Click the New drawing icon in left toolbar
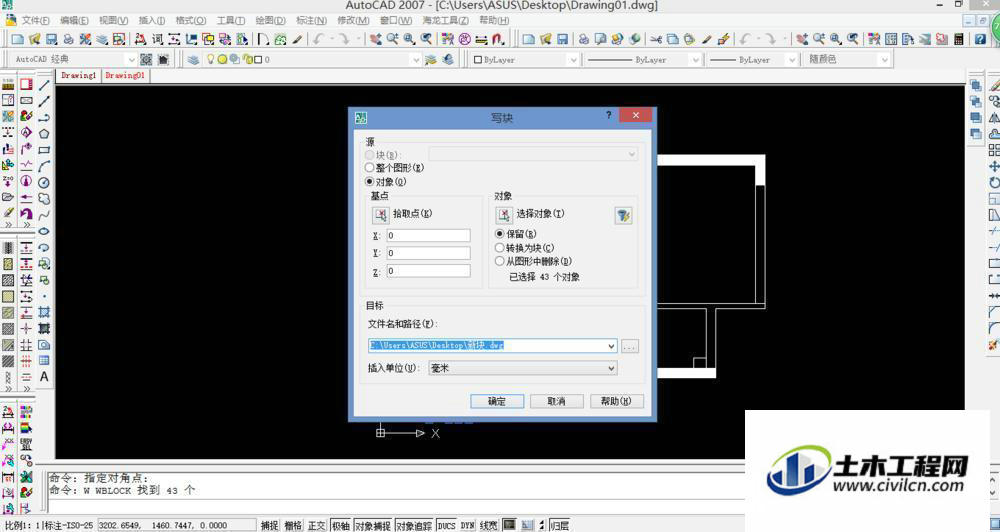 pyautogui.click(x=18, y=40)
